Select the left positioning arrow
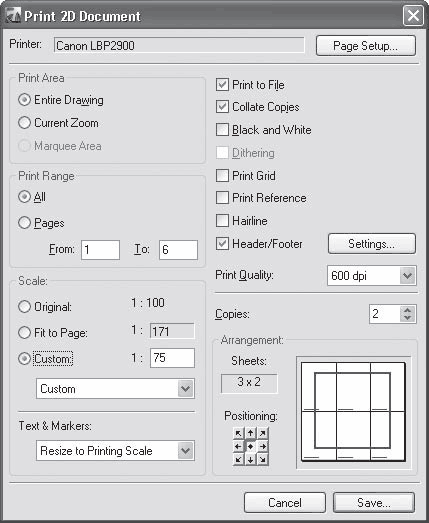Screen dimensions: 429x523 point(238,446)
